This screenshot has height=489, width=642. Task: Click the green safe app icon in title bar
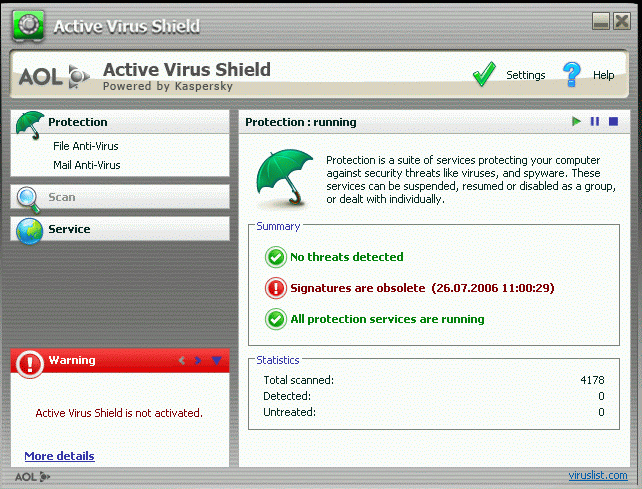point(28,25)
